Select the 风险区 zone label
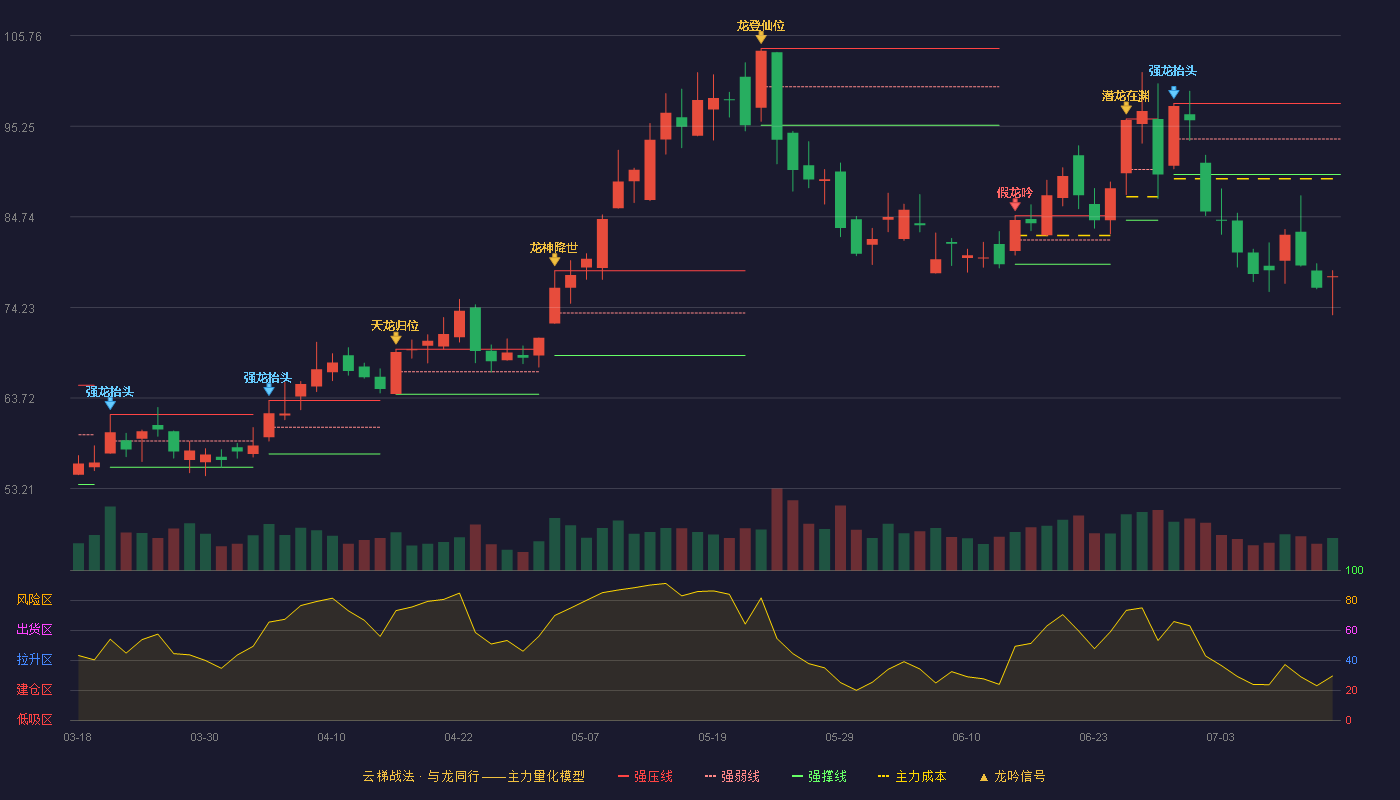Screen dimensions: 1400x800 [34, 600]
